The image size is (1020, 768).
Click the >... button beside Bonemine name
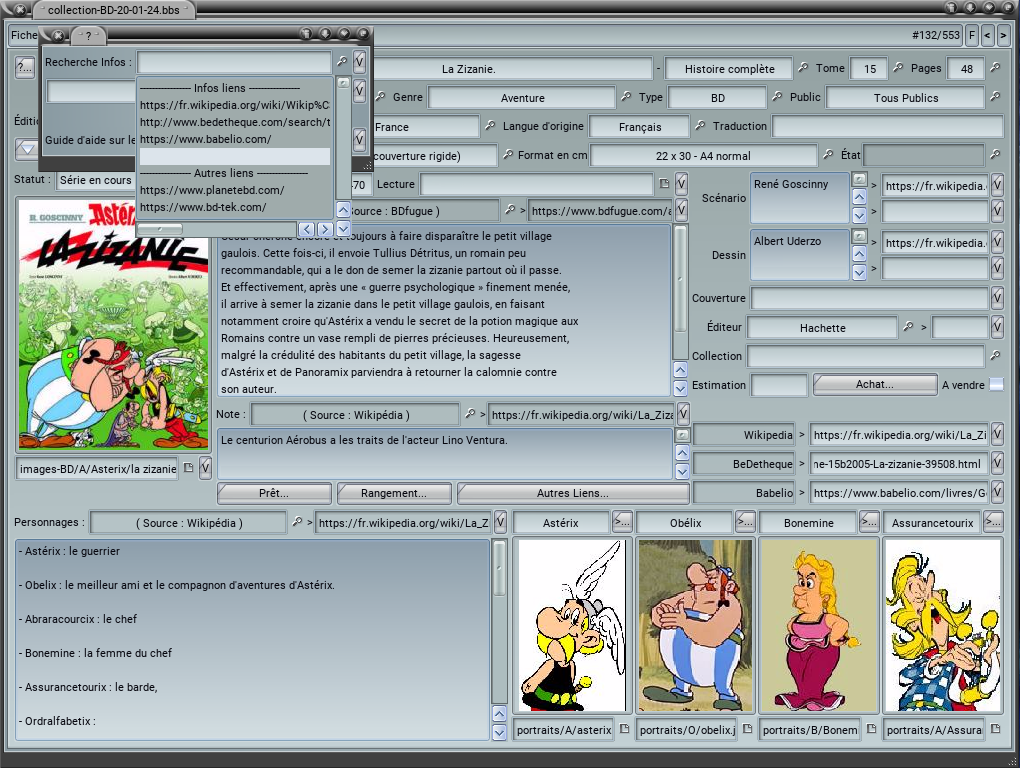pyautogui.click(x=868, y=520)
